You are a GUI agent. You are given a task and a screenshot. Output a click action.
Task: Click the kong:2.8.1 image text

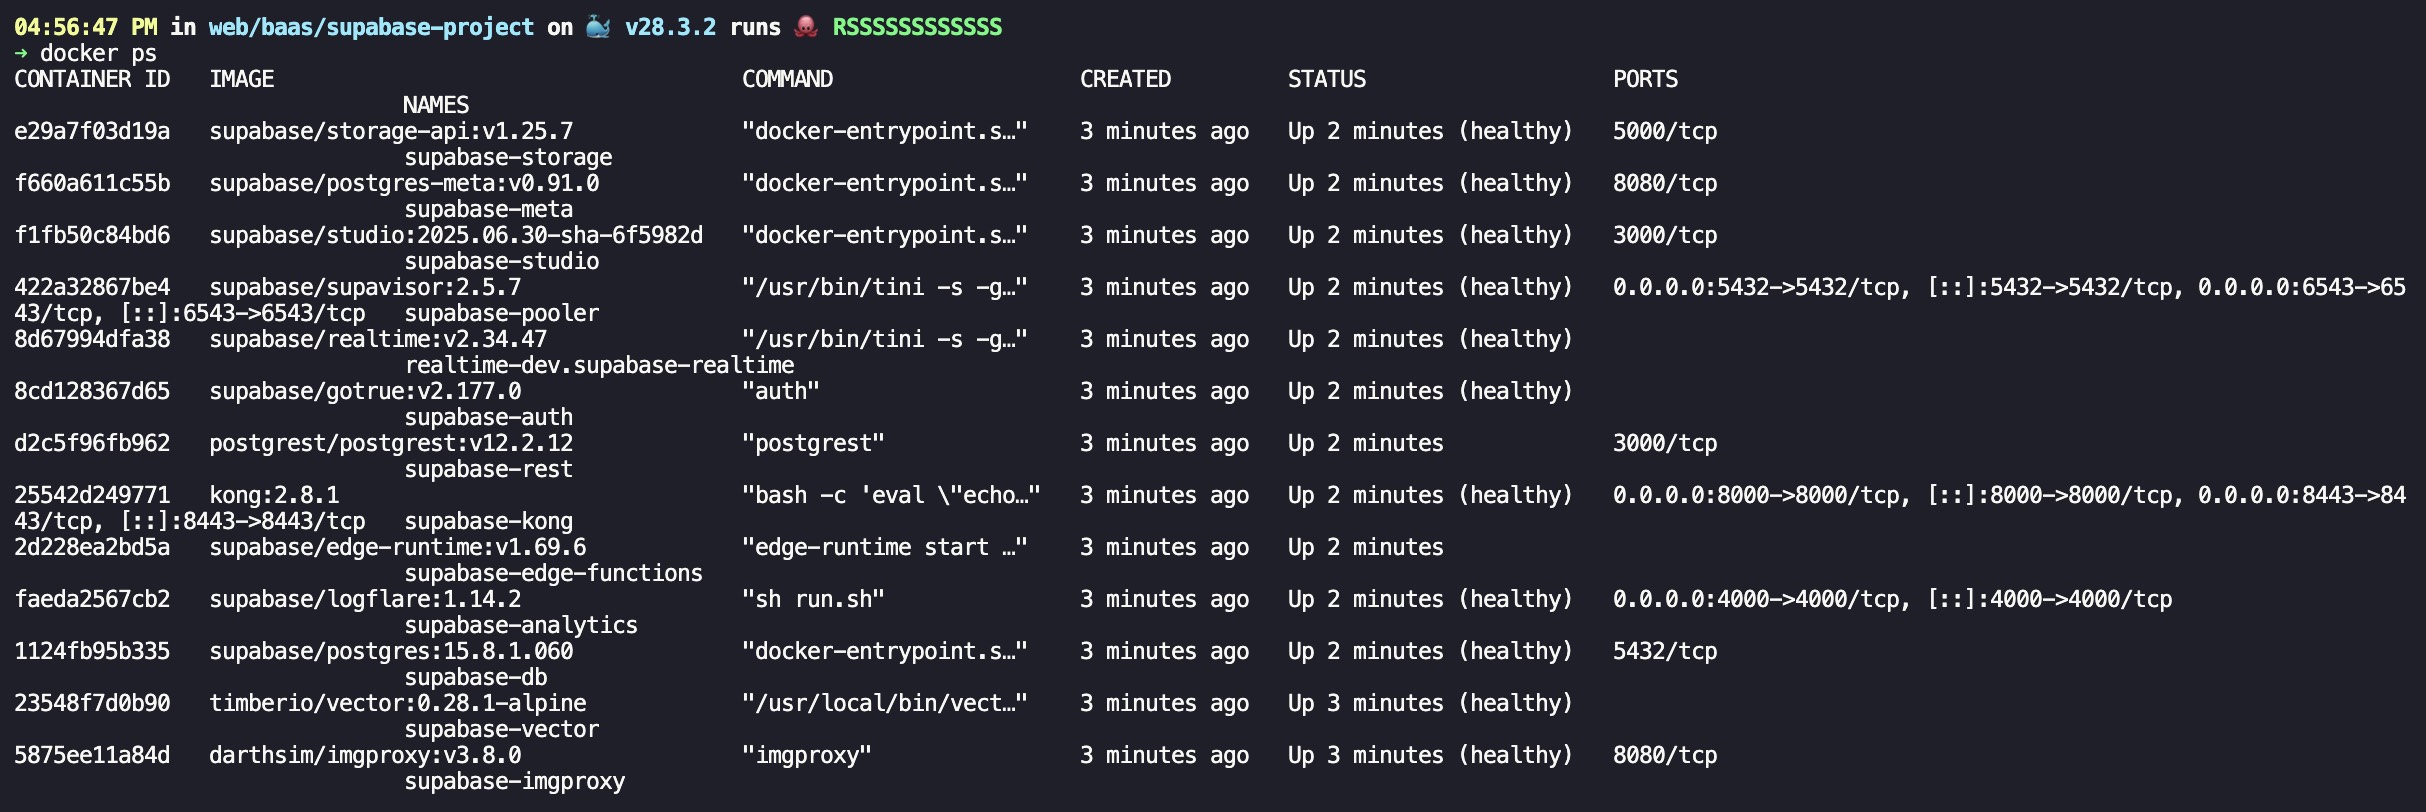274,495
